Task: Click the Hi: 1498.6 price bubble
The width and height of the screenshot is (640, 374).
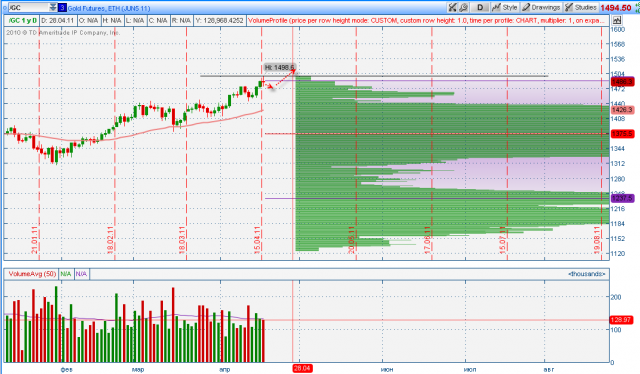Action: coord(279,67)
